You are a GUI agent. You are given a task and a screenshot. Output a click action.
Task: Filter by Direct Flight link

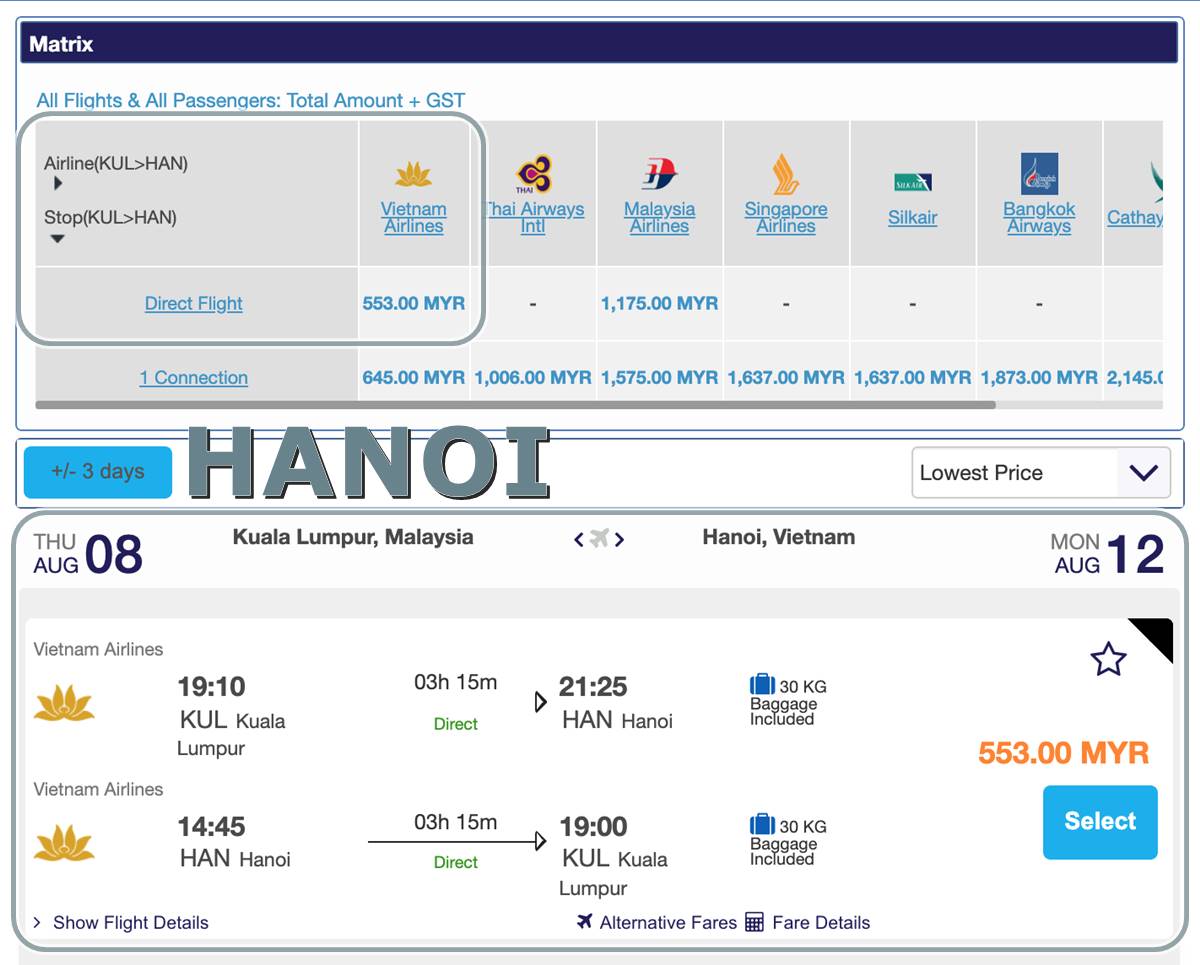click(194, 304)
